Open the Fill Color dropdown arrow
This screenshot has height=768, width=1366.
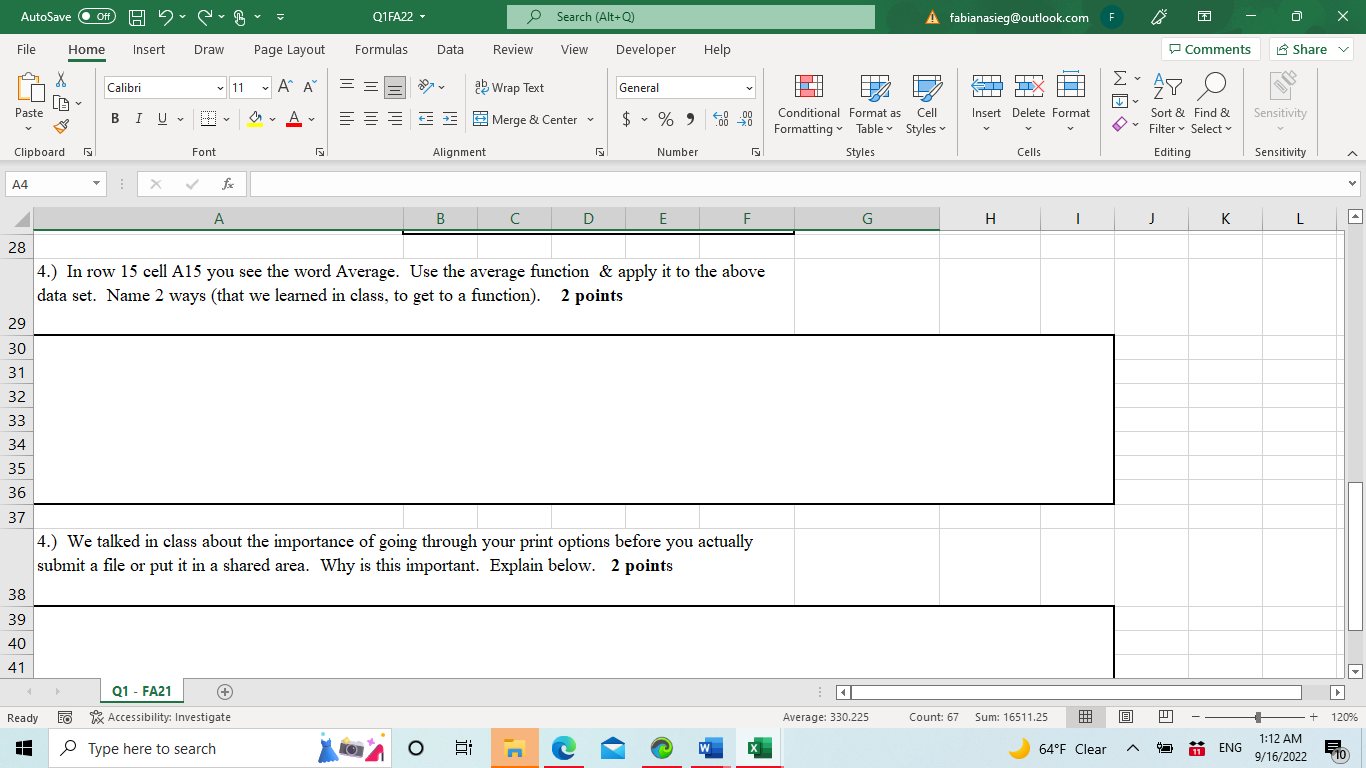tap(272, 119)
